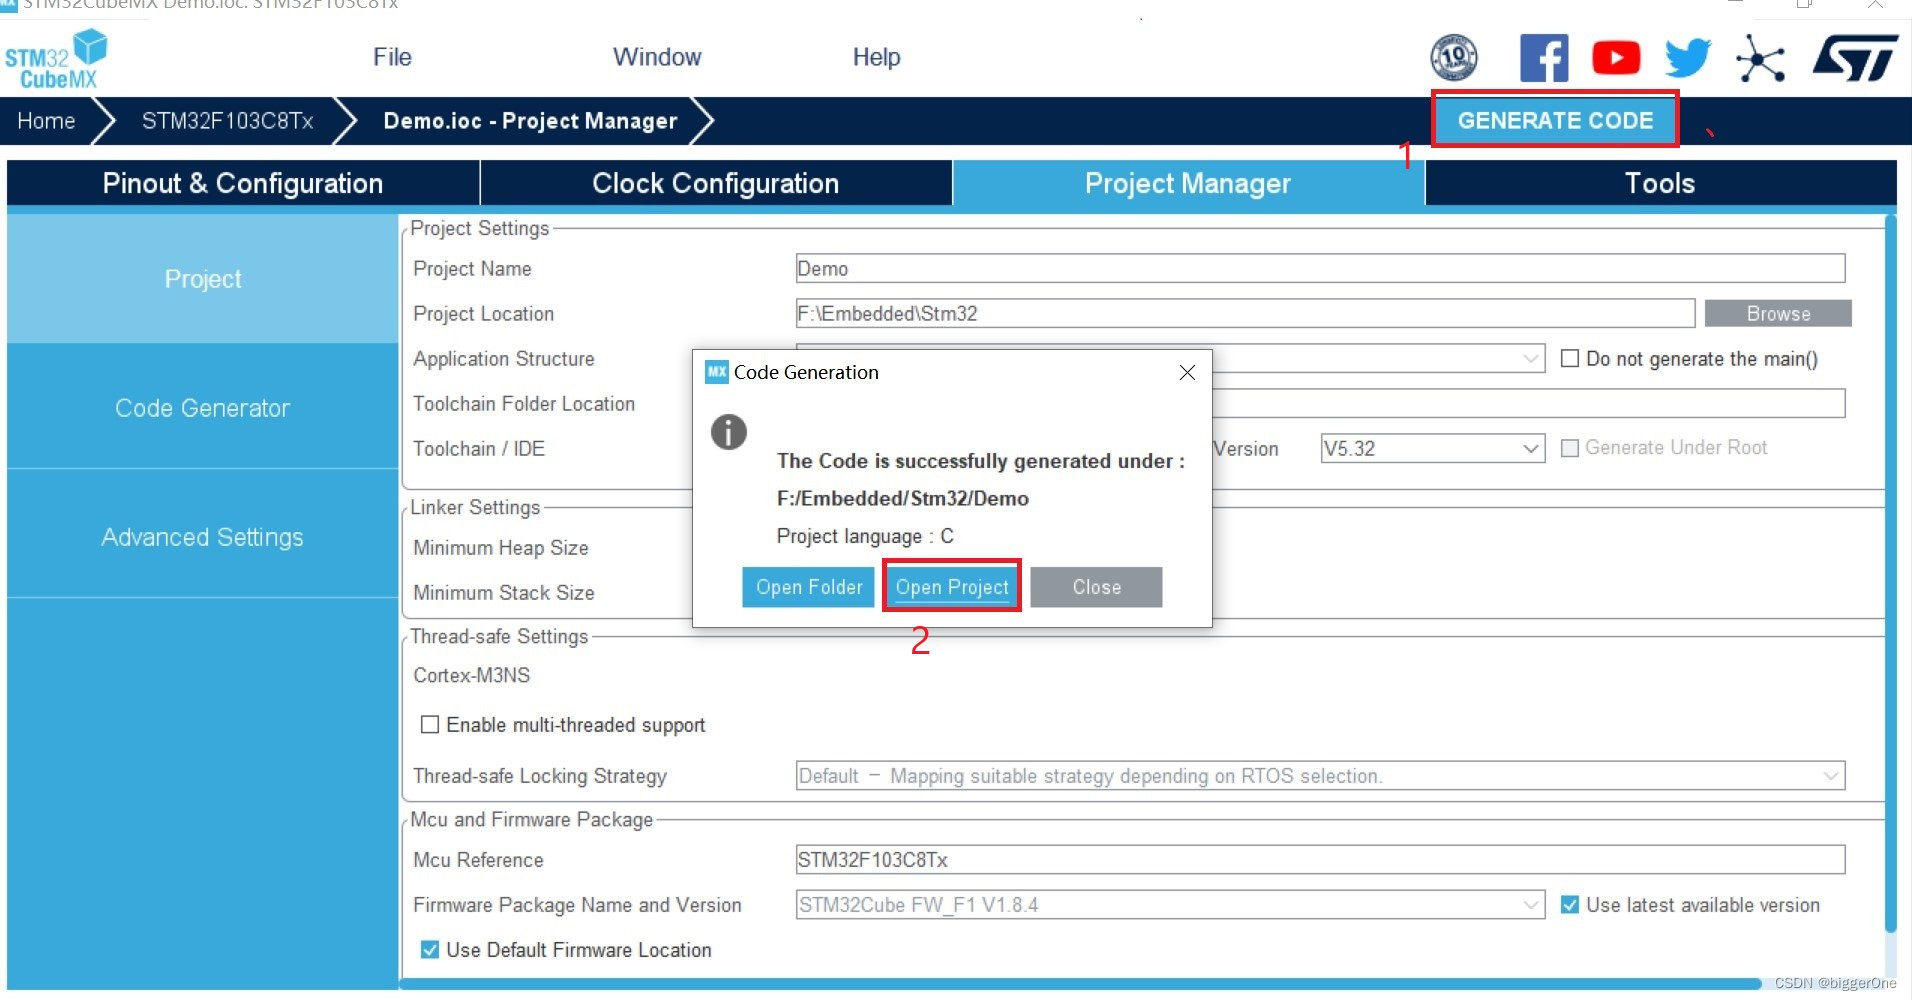Click Close button in dialog

click(1096, 587)
